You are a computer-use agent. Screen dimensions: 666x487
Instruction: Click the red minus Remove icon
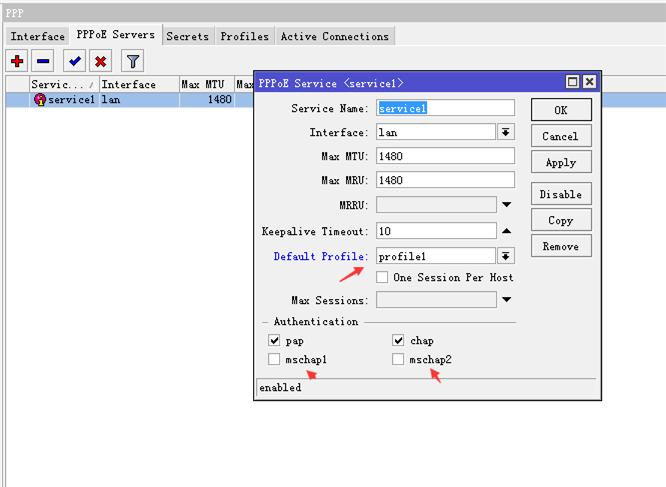click(43, 61)
